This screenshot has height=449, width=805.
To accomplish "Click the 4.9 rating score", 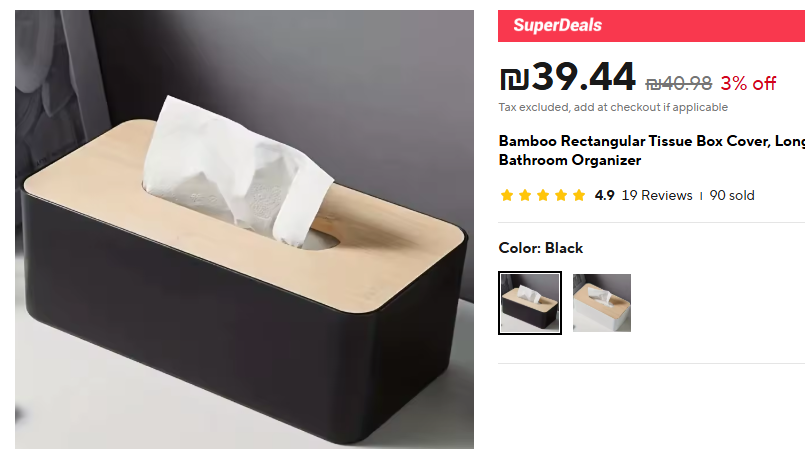I will pos(604,196).
